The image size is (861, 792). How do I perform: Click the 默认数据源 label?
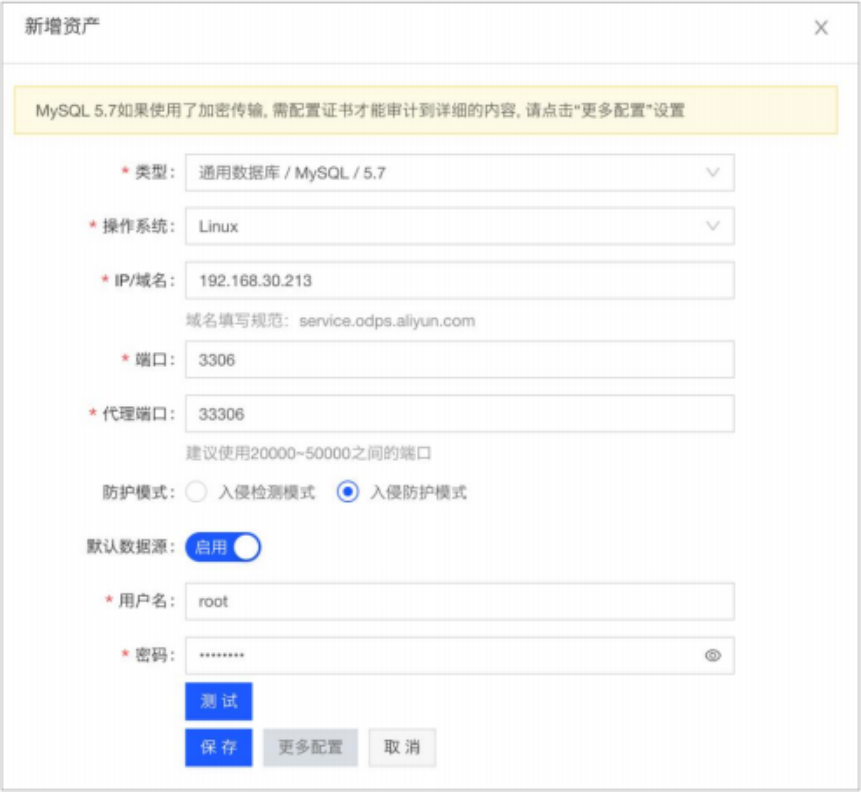pos(131,546)
